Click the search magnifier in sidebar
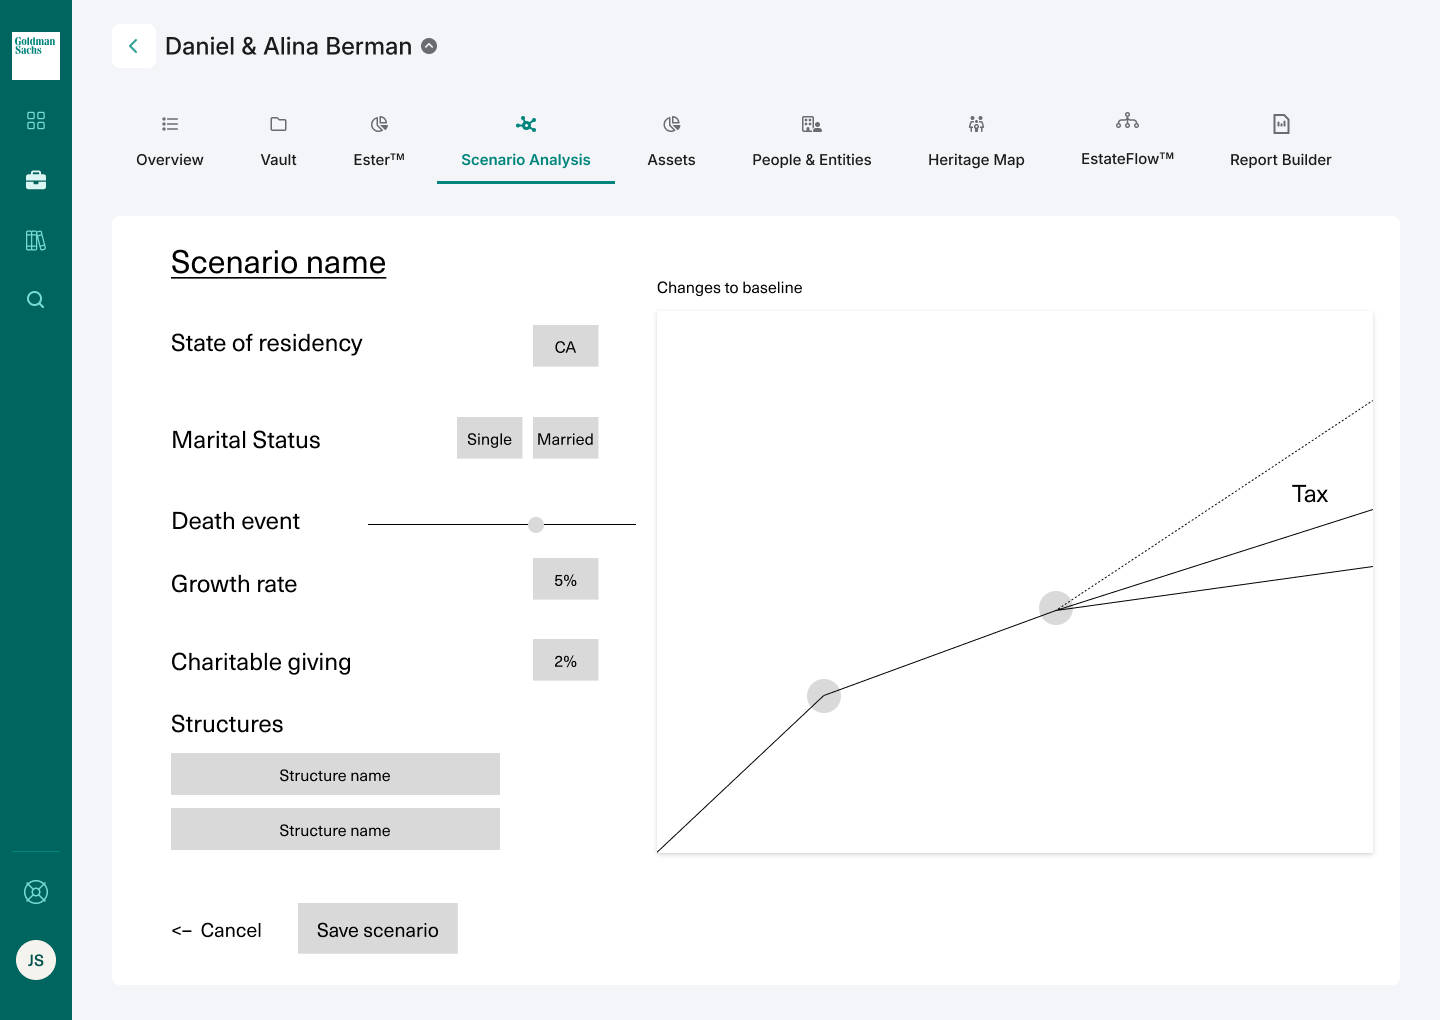 (36, 300)
